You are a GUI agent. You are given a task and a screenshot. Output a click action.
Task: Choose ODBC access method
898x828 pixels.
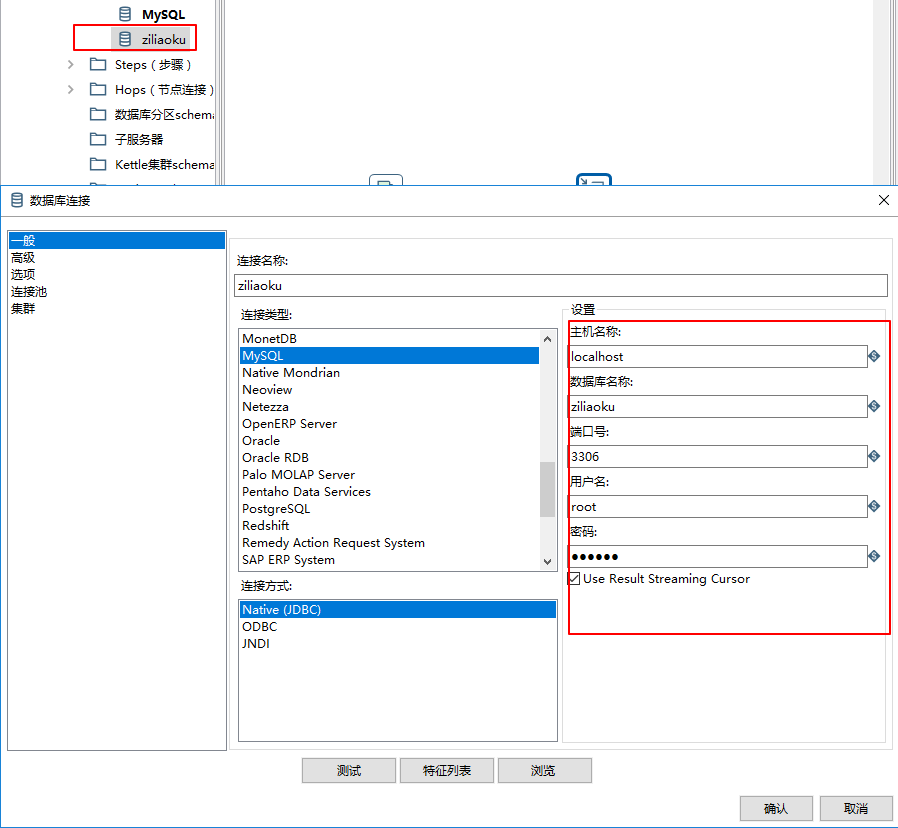coord(397,626)
